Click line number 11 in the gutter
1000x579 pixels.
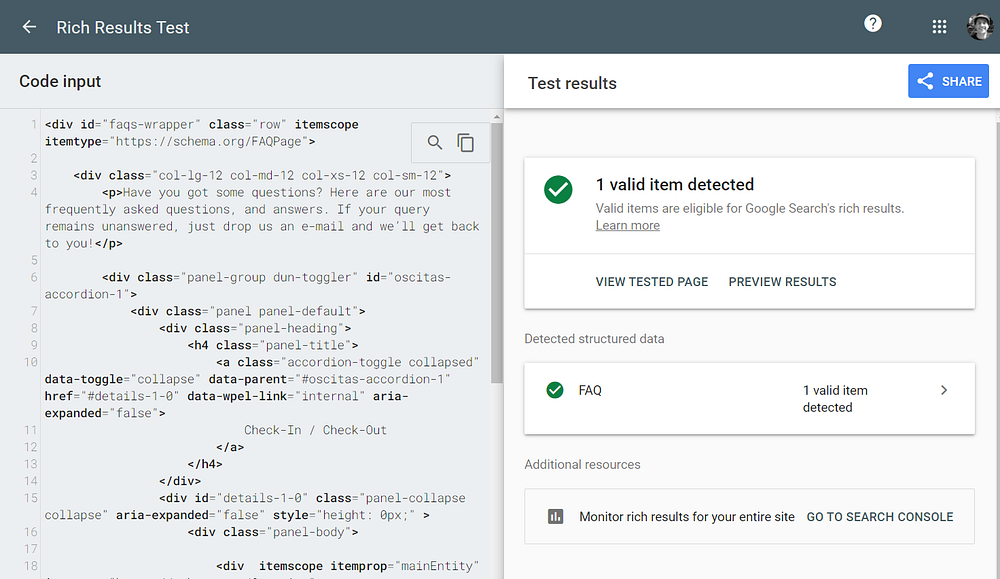tap(31, 430)
